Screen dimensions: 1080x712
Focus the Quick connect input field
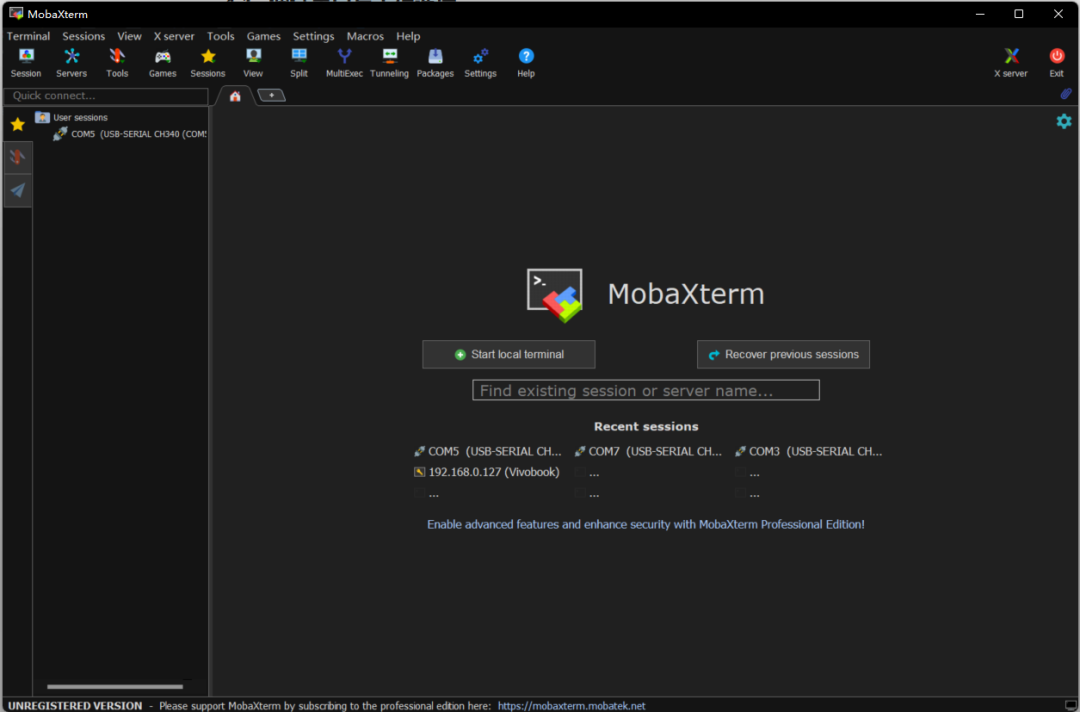tap(106, 96)
